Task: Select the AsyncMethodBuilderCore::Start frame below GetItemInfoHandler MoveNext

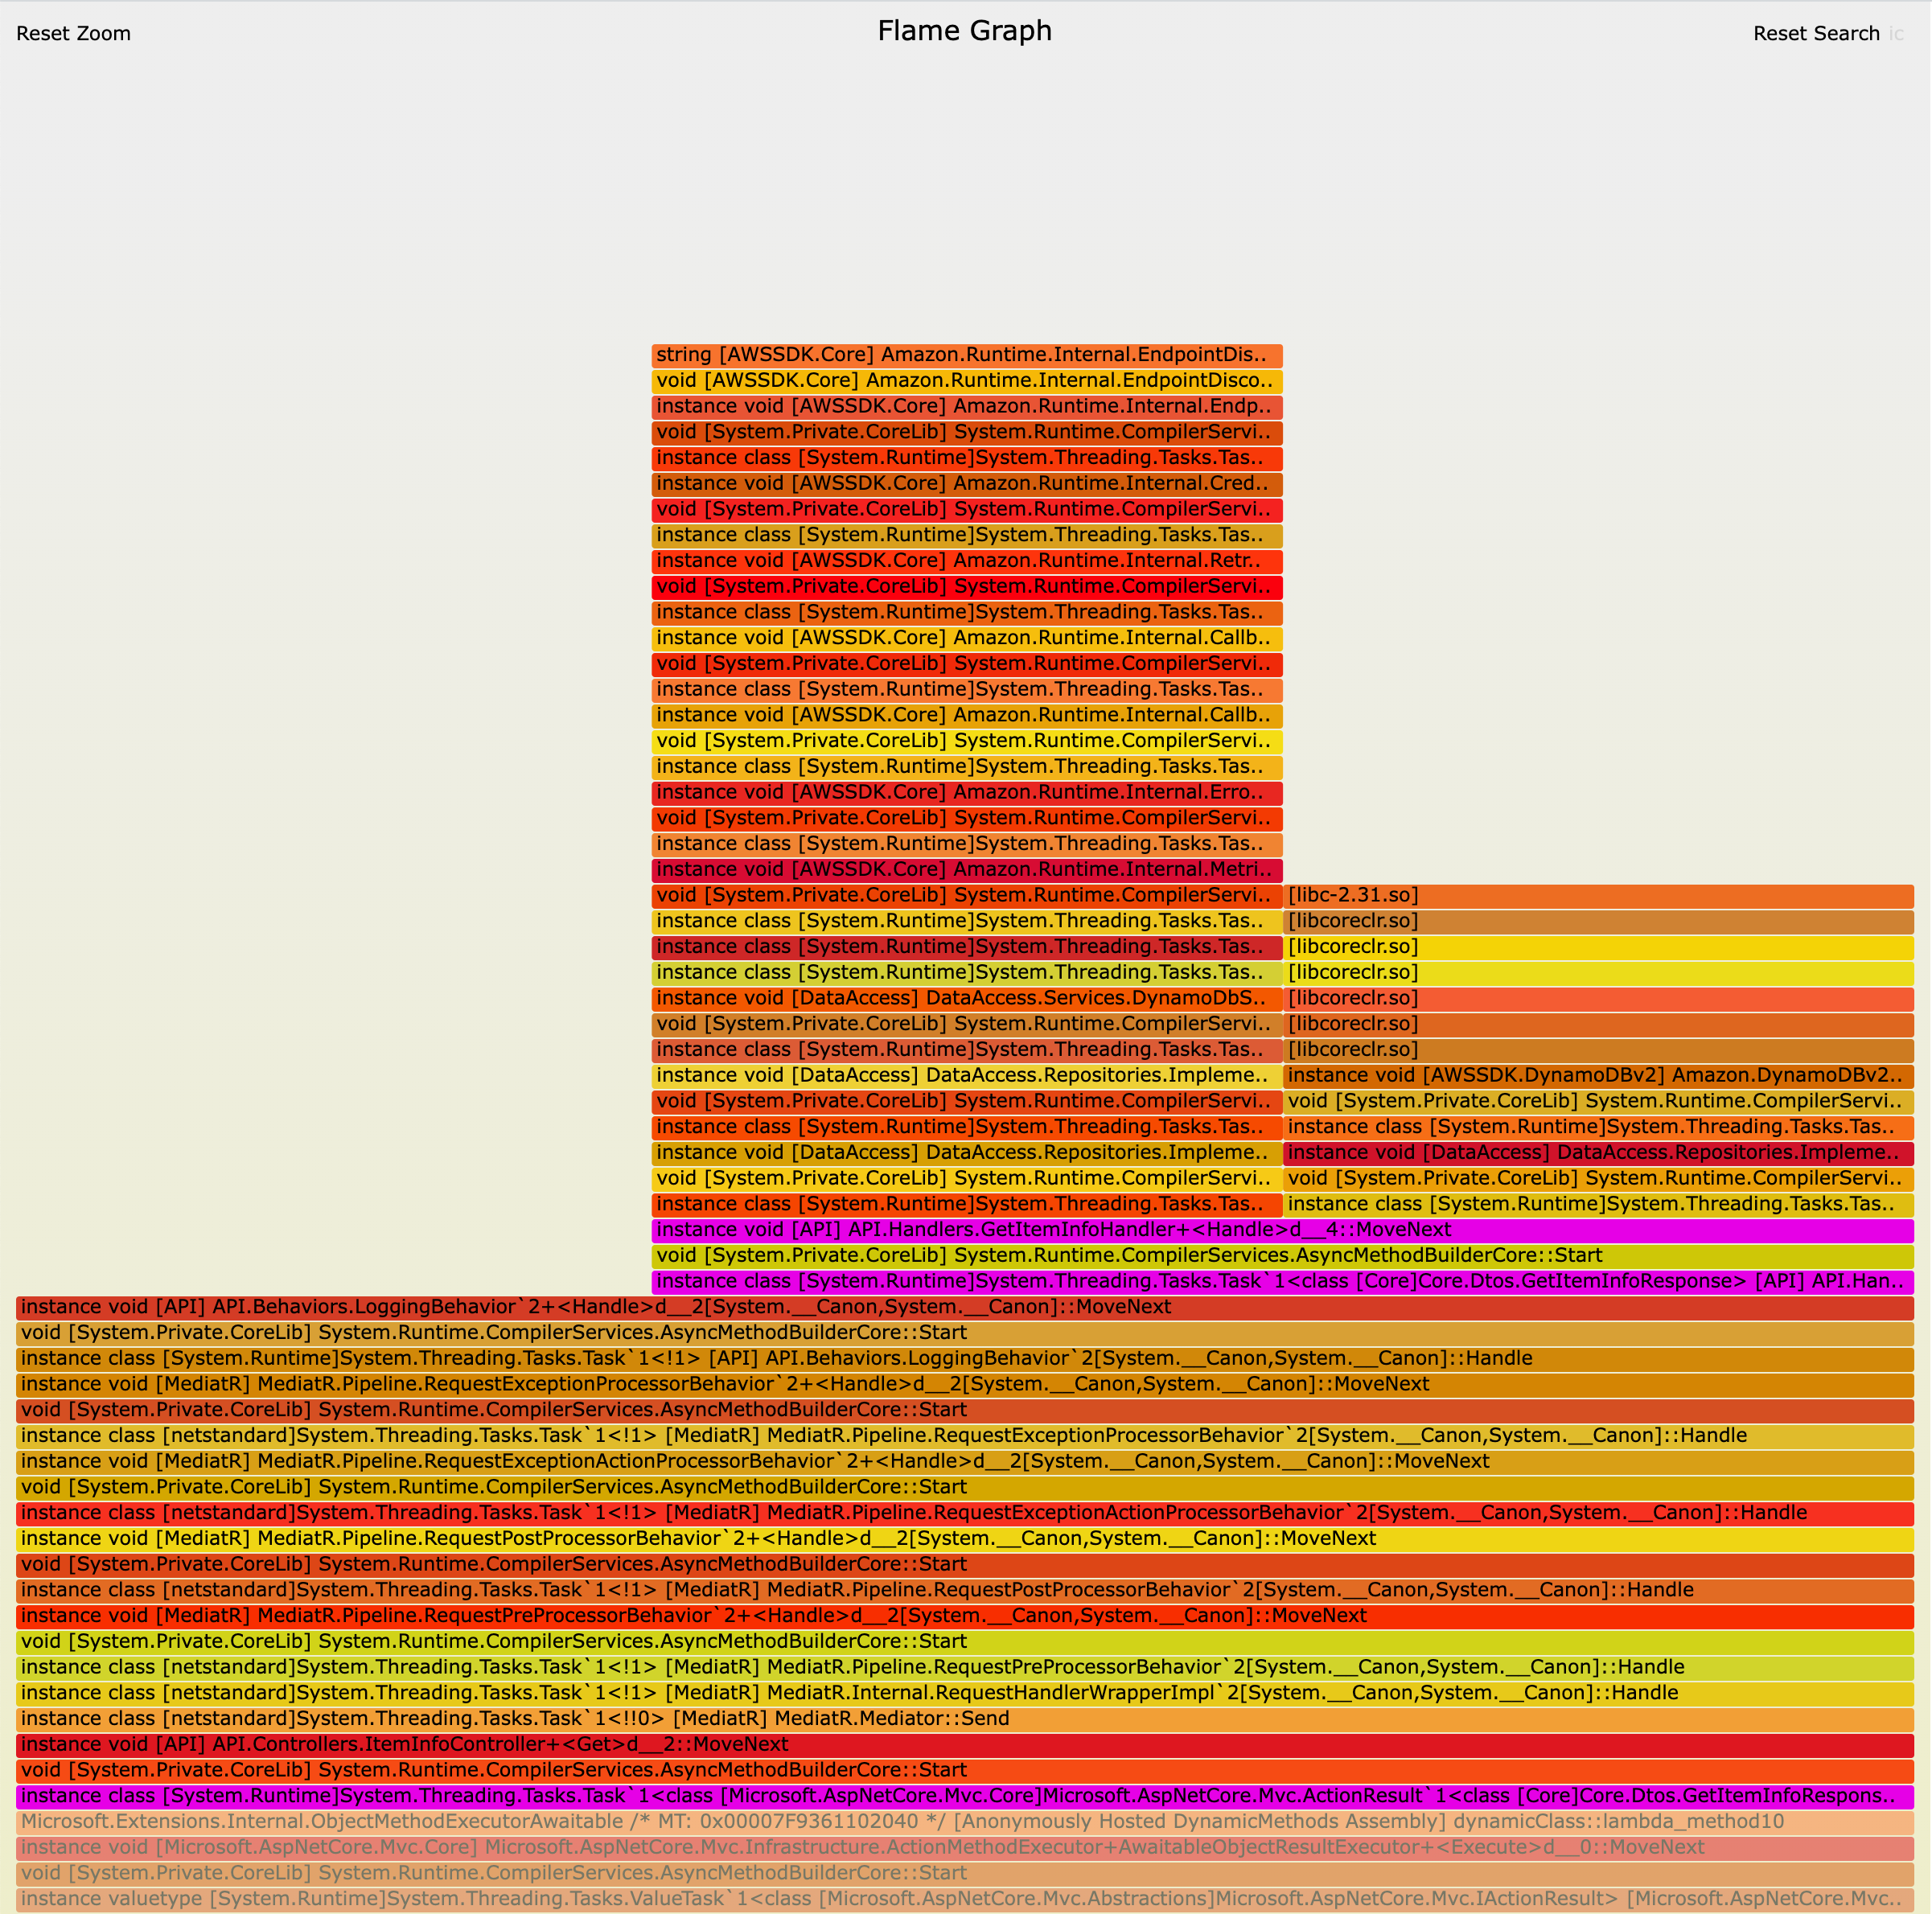Action: (x=1283, y=1256)
